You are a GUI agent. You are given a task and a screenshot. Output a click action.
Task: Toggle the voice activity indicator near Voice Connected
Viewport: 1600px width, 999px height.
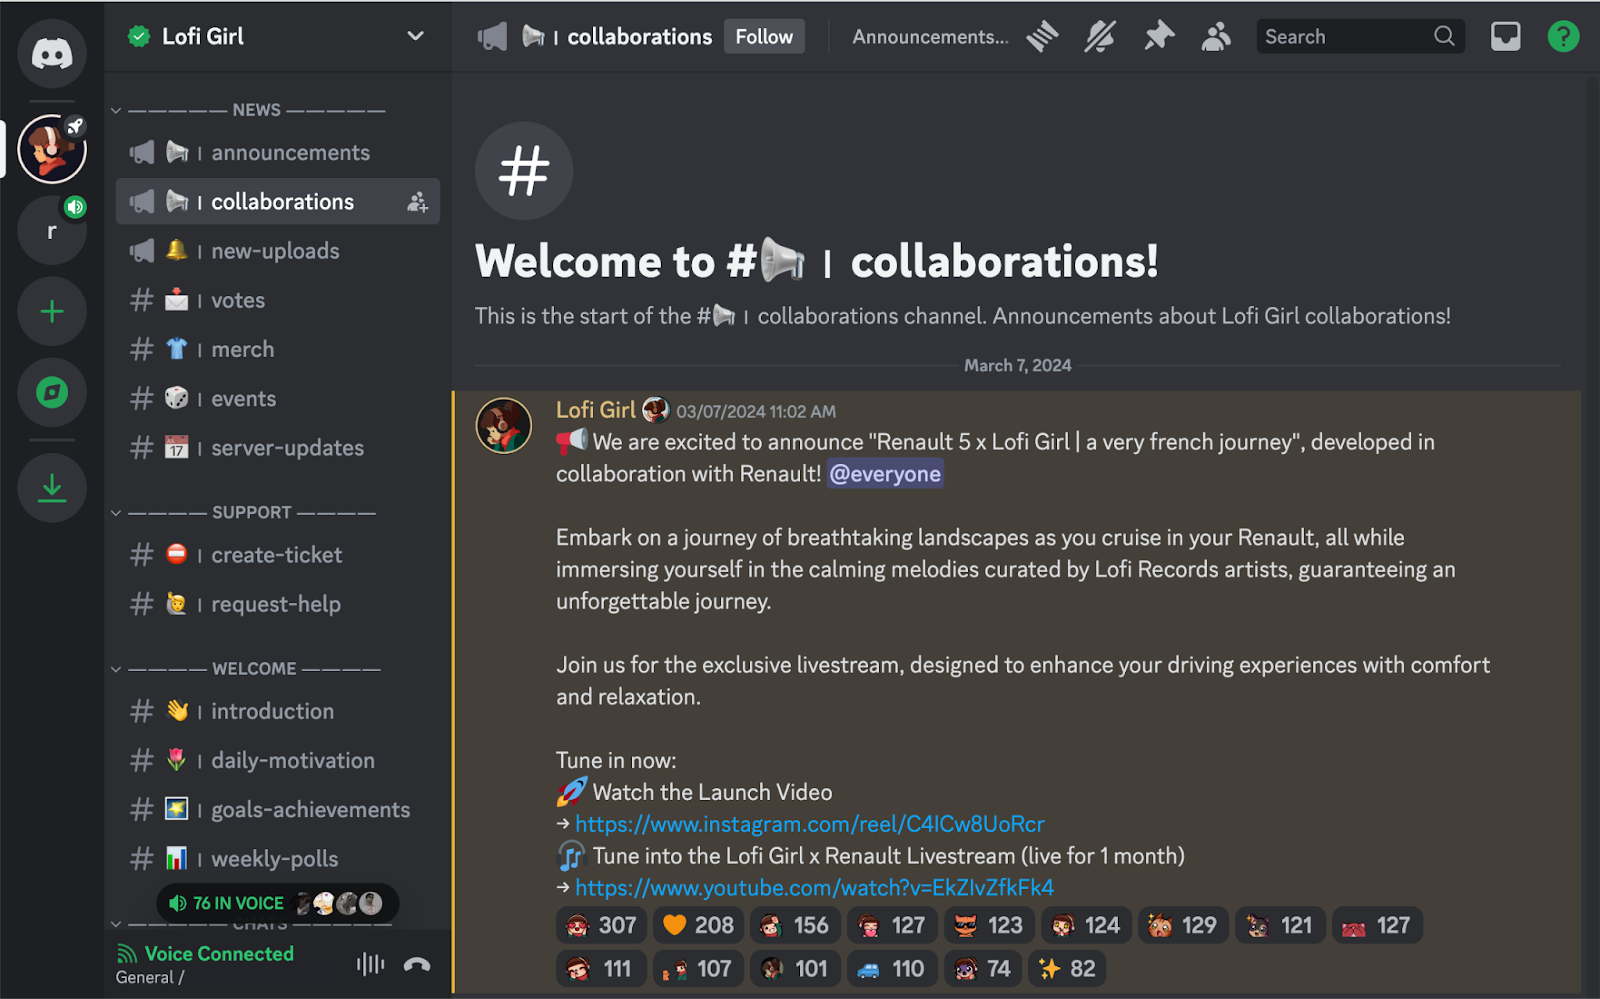(369, 964)
